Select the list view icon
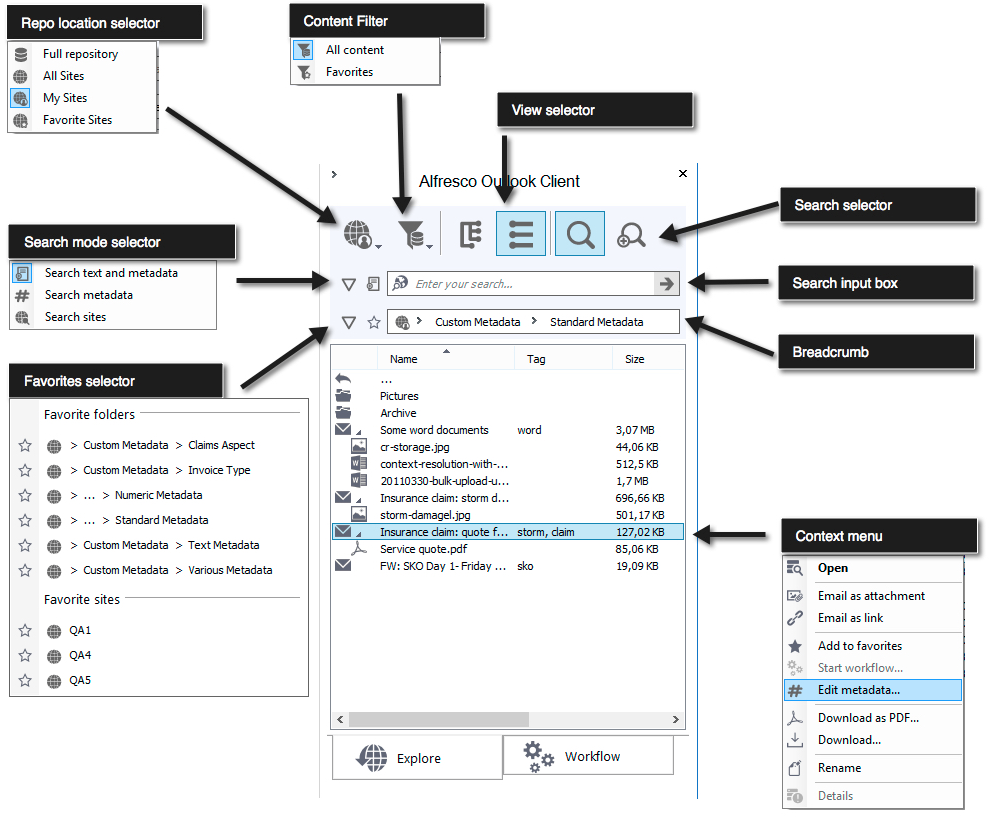The height and width of the screenshot is (817, 989). (x=521, y=234)
